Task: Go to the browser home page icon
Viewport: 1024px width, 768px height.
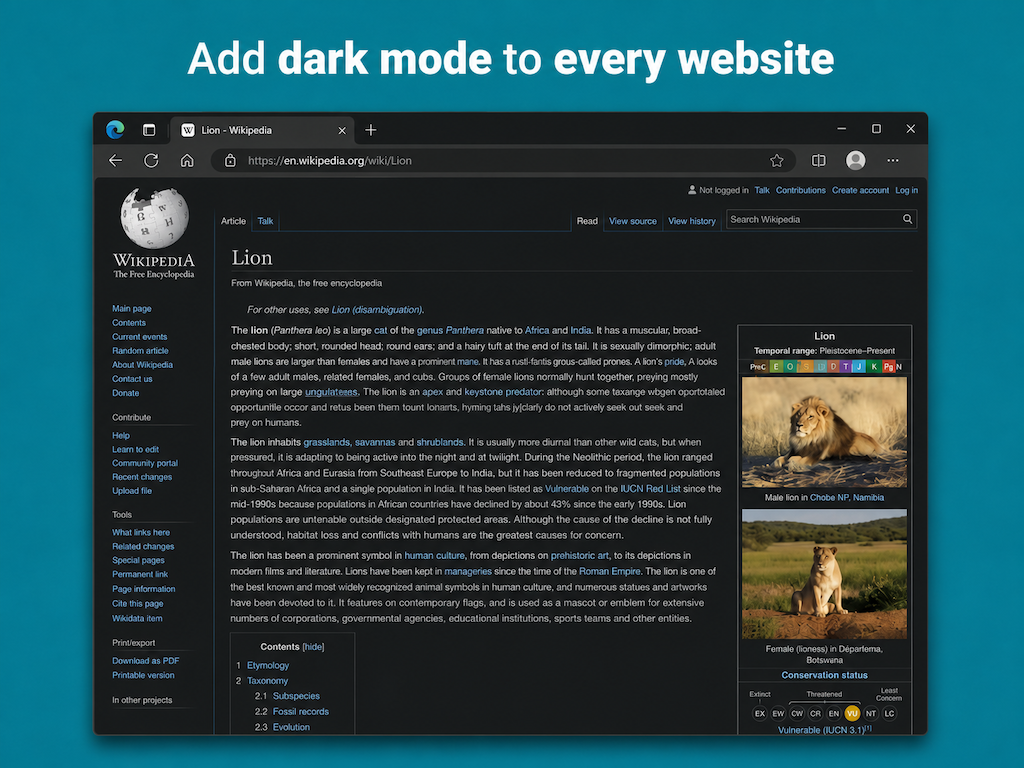Action: click(187, 161)
